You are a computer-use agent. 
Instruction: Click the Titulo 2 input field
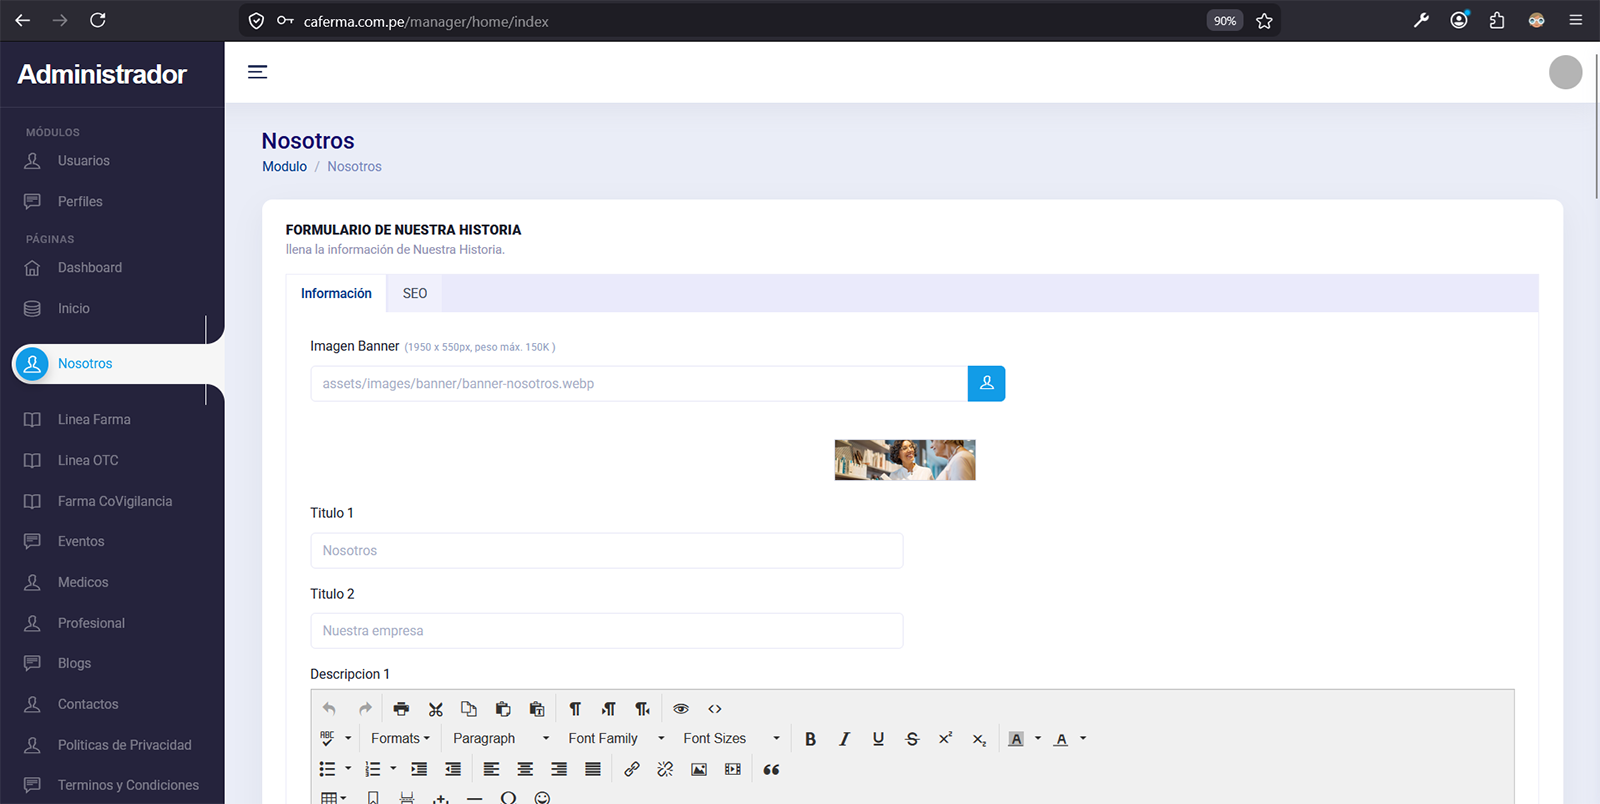pos(607,631)
